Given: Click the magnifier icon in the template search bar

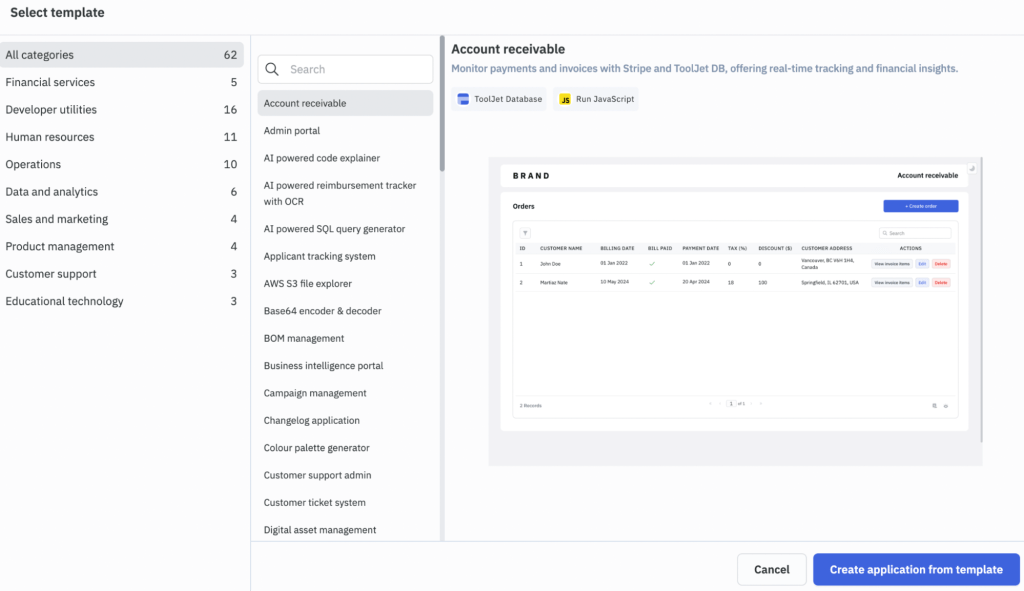Looking at the screenshot, I should point(272,69).
